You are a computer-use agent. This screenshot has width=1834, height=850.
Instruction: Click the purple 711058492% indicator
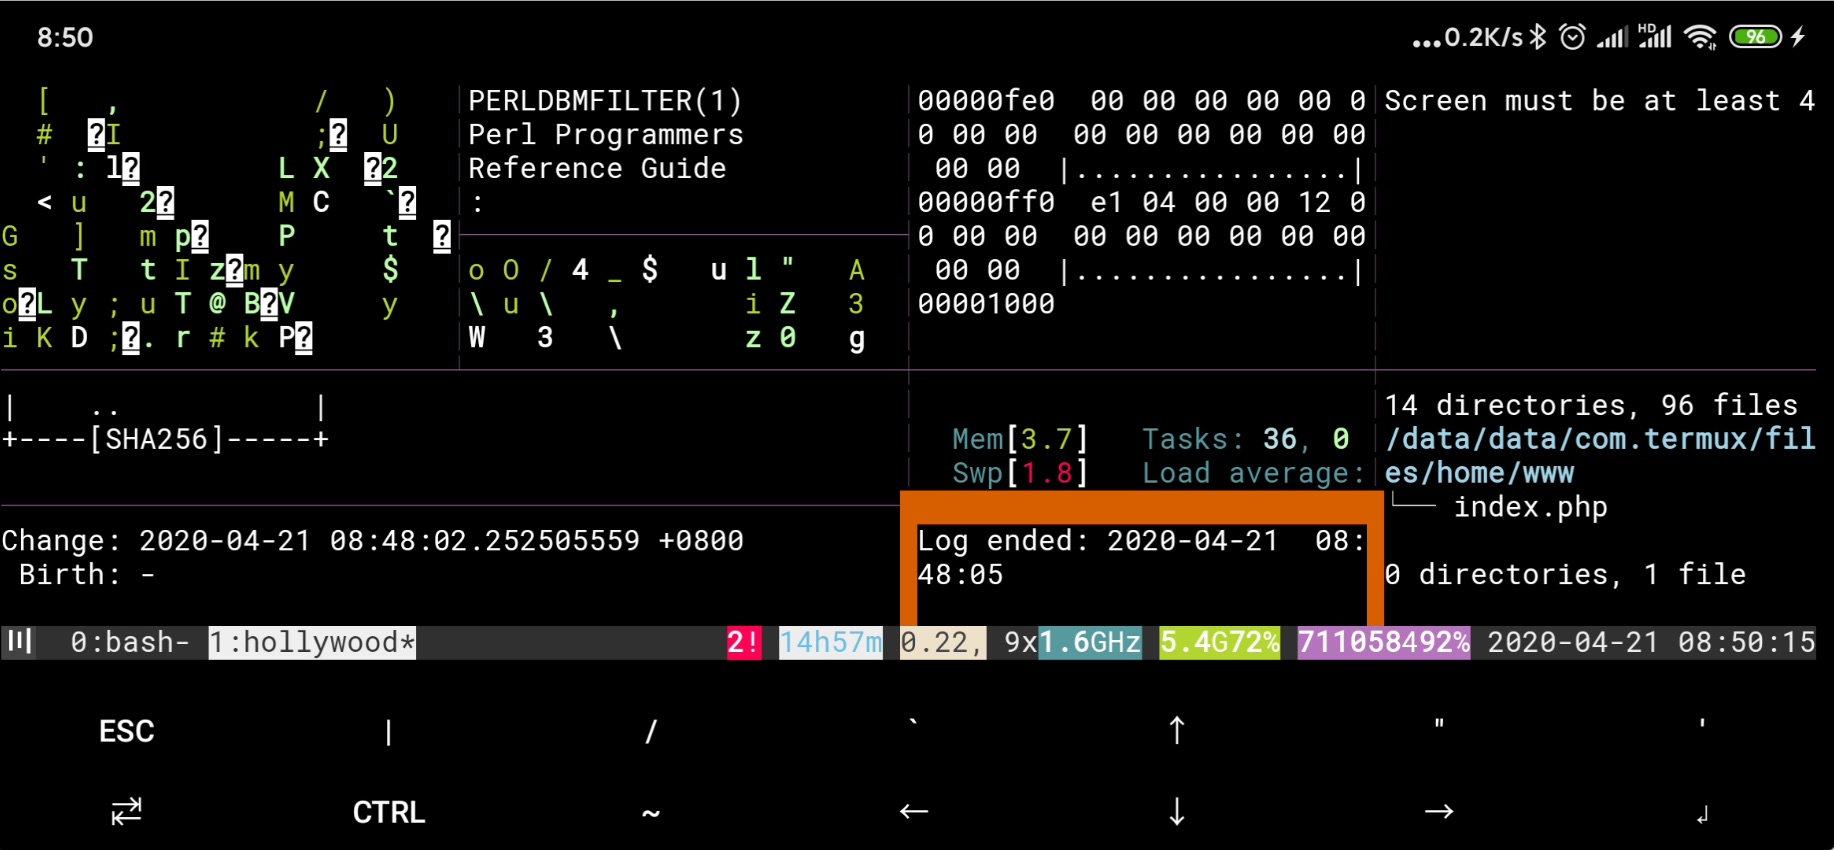pyautogui.click(x=1384, y=642)
